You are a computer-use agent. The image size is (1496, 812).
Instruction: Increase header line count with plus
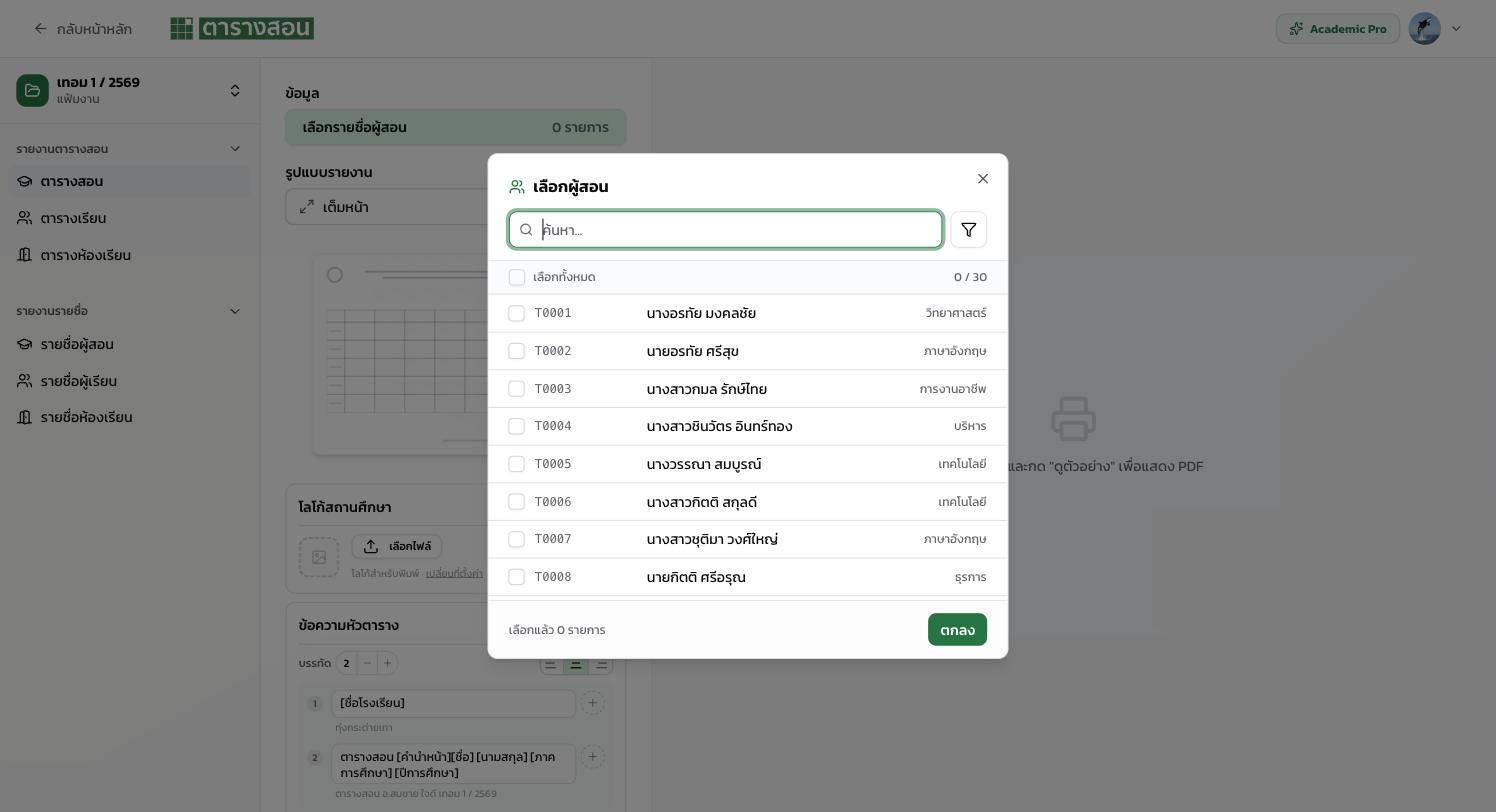point(387,663)
